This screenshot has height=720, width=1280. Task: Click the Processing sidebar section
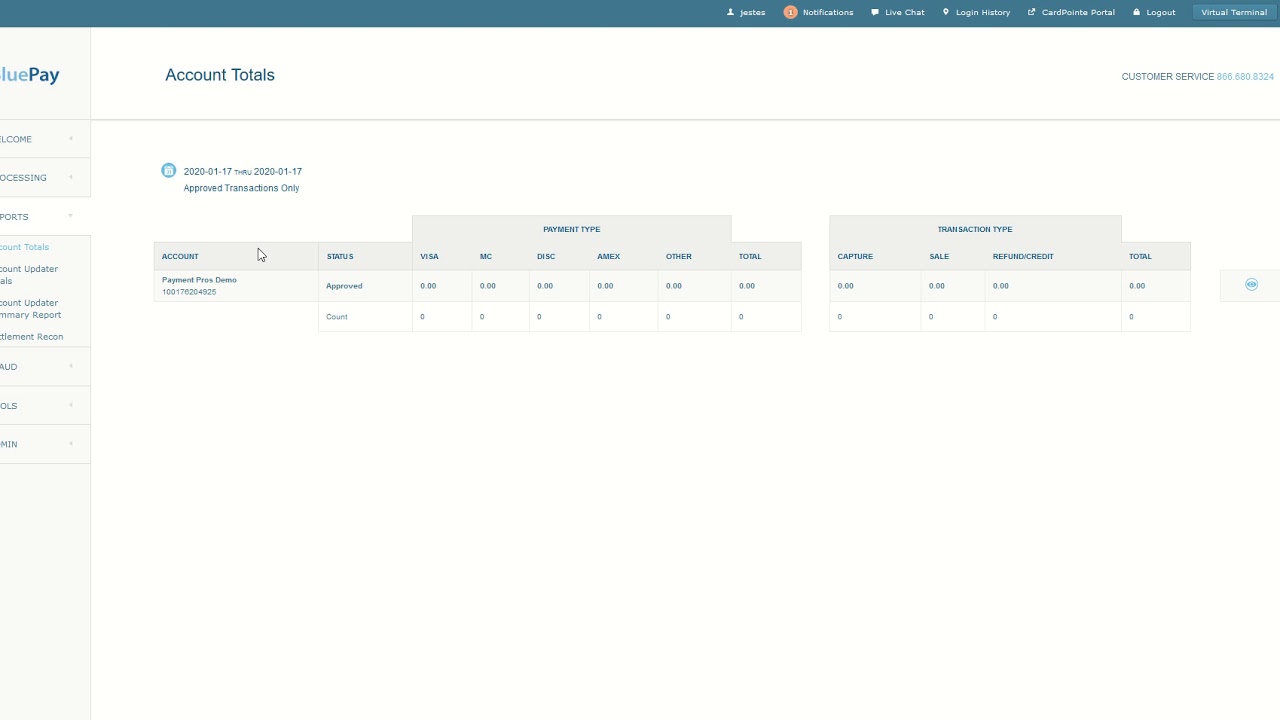click(x=45, y=177)
